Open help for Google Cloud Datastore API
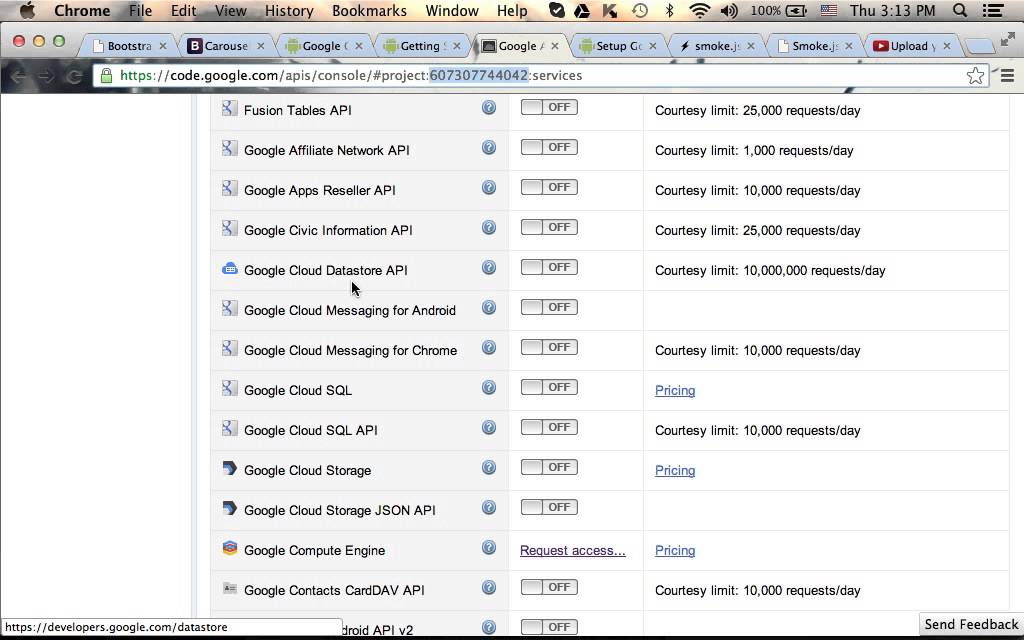Viewport: 1024px width, 640px height. click(x=488, y=268)
